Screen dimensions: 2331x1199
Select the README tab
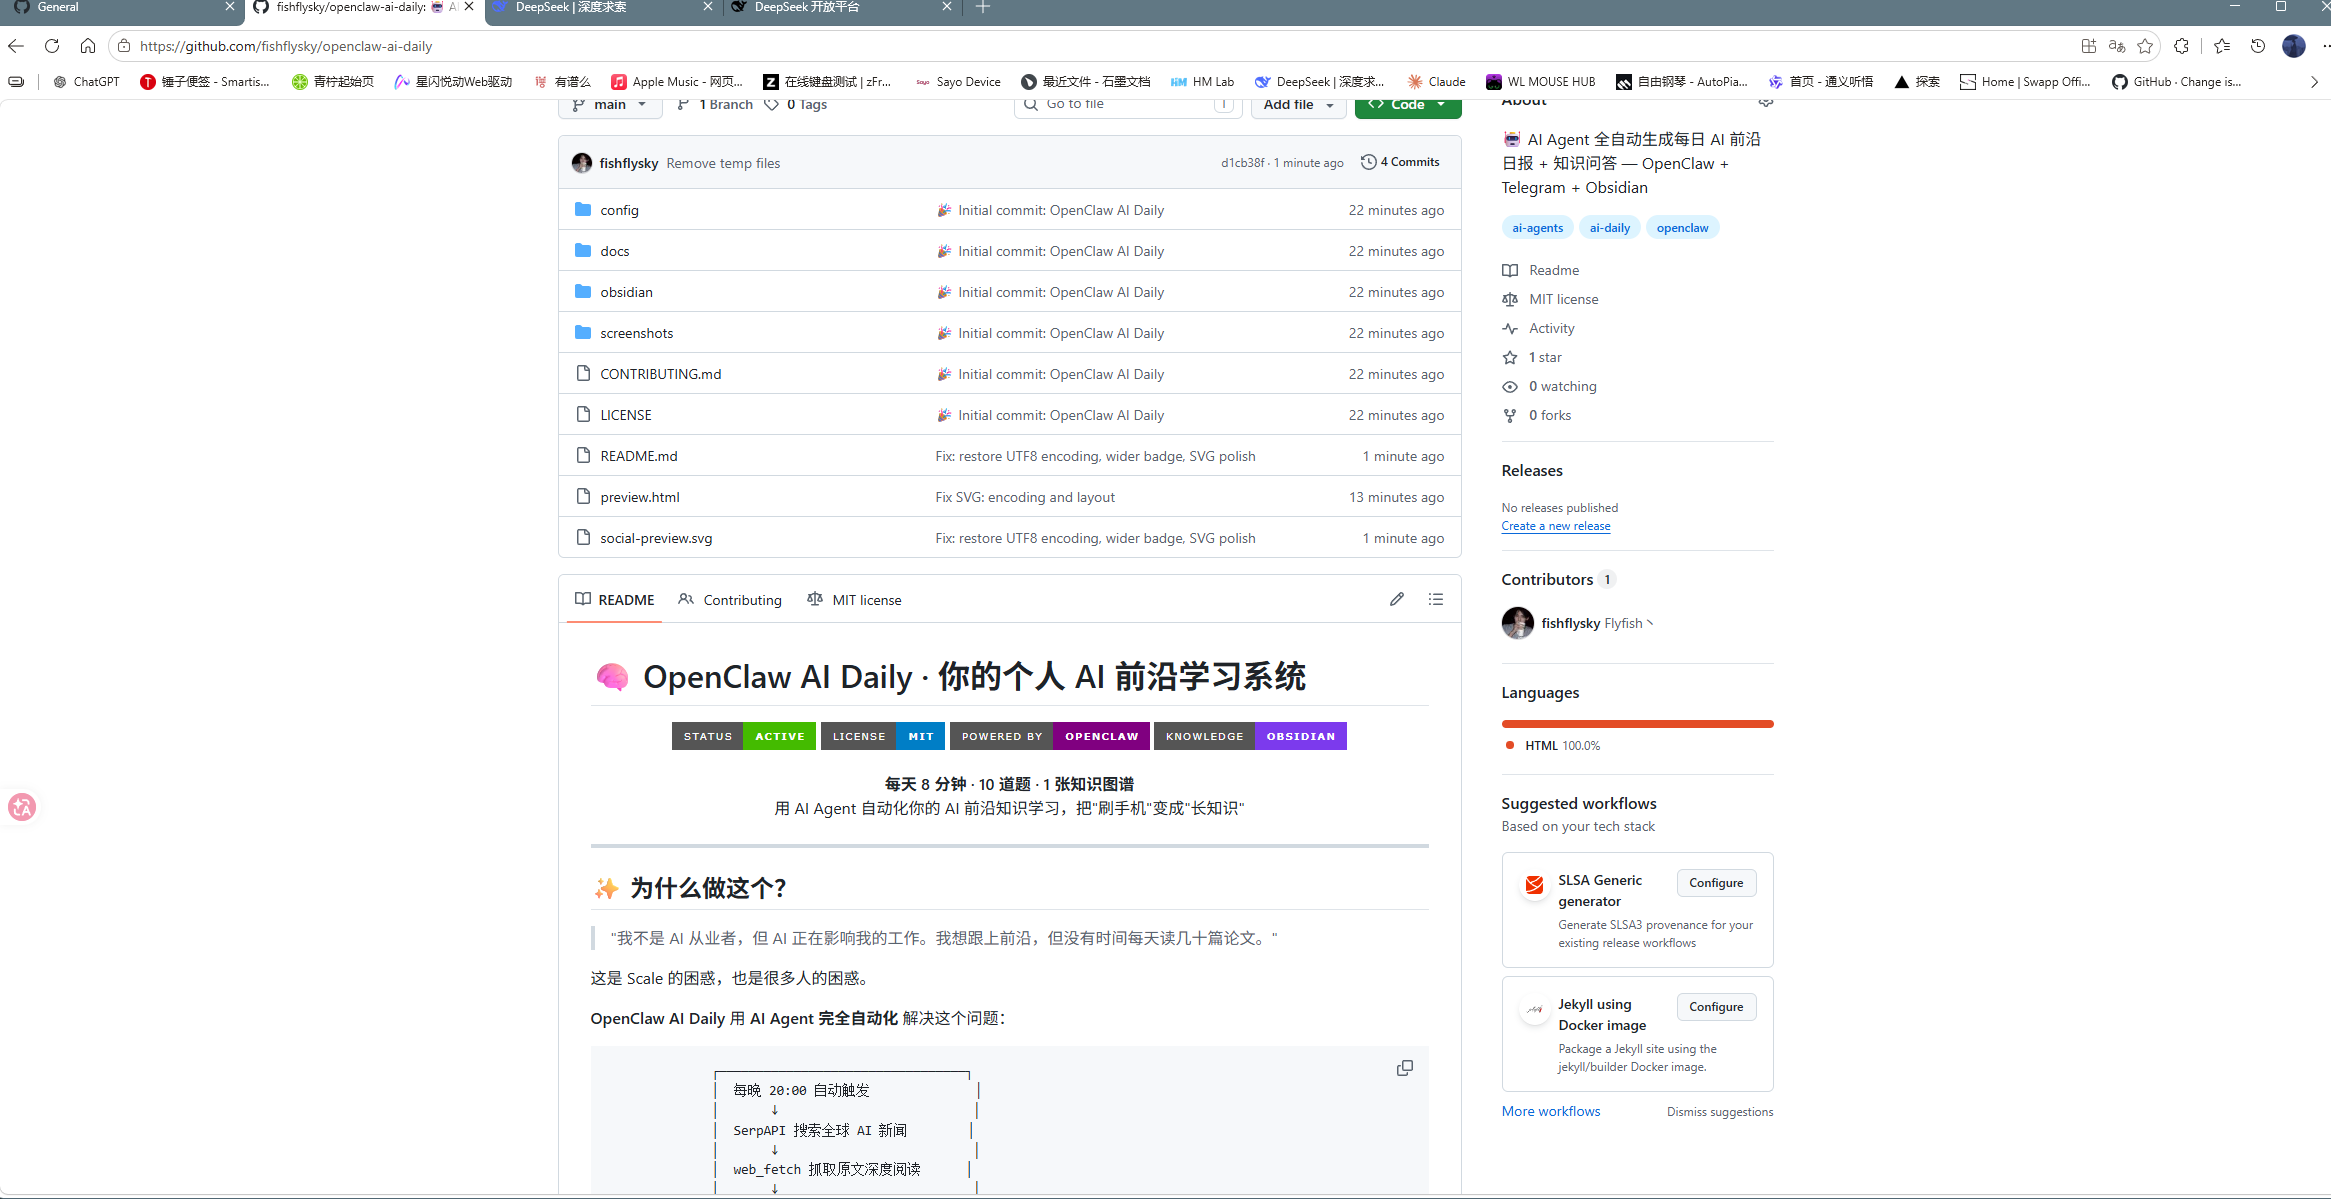point(614,600)
